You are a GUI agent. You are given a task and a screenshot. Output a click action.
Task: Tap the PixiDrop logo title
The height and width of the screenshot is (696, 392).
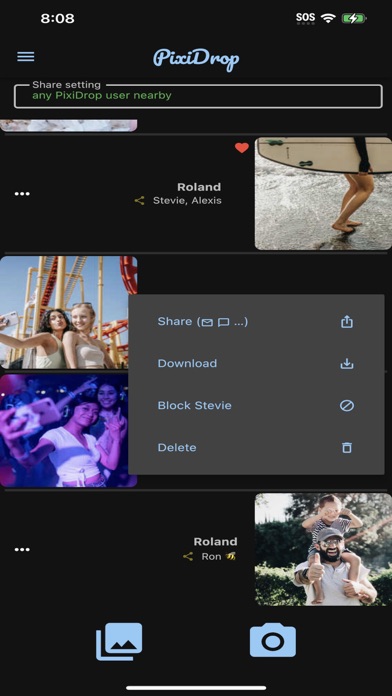coord(196,59)
